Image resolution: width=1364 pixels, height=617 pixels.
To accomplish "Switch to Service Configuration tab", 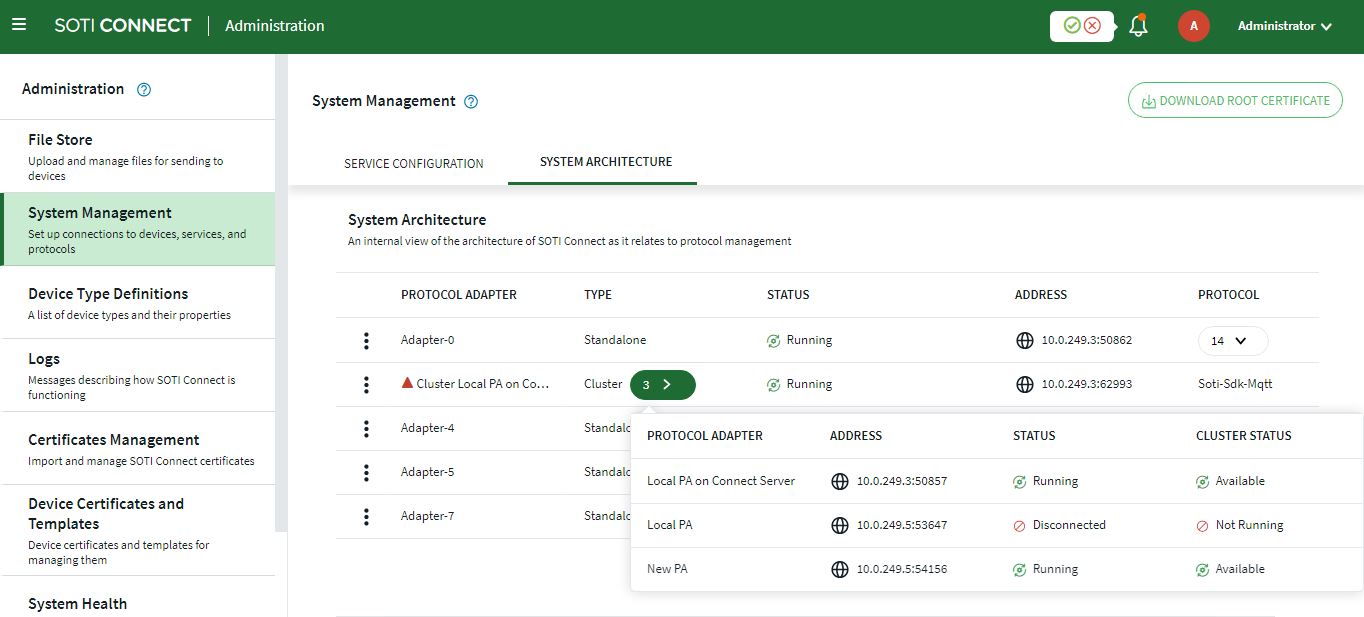I will [414, 163].
